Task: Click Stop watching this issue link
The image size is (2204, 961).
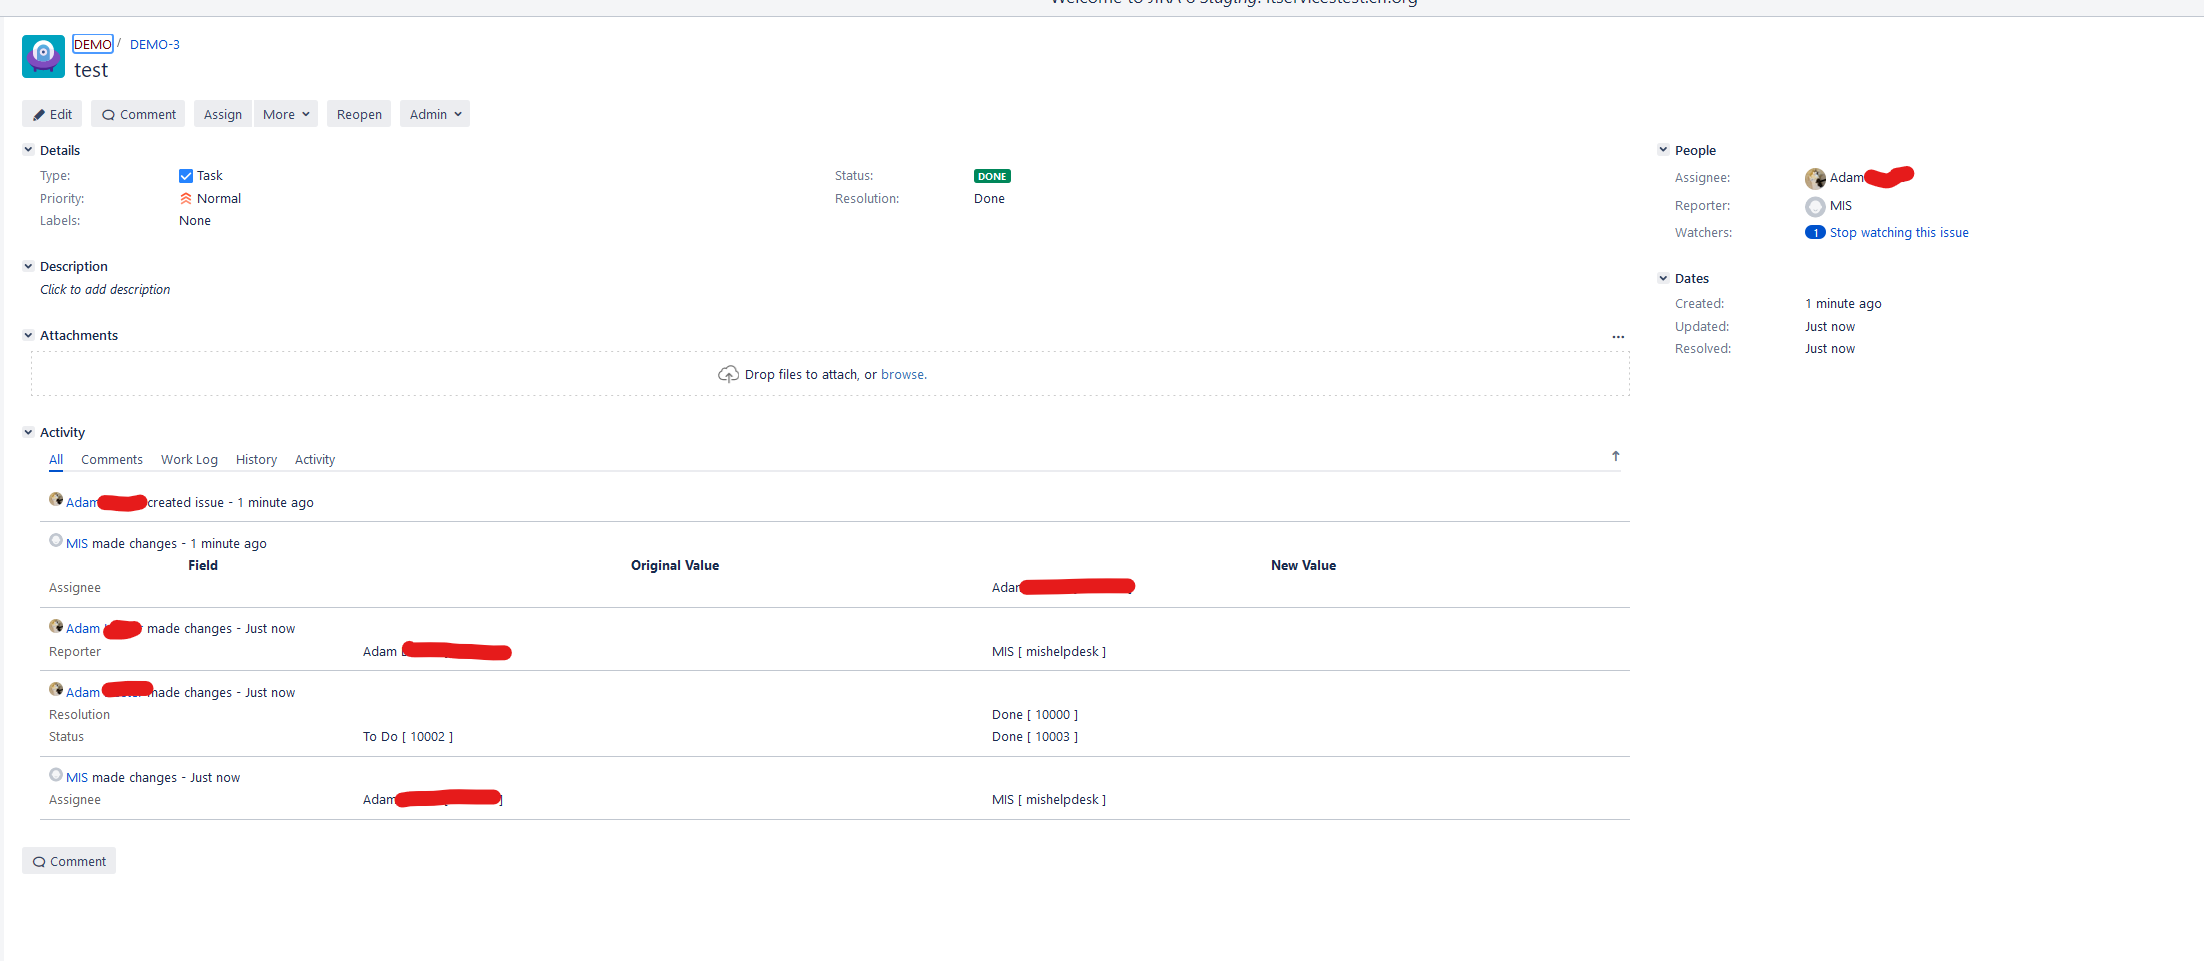Action: tap(1899, 233)
